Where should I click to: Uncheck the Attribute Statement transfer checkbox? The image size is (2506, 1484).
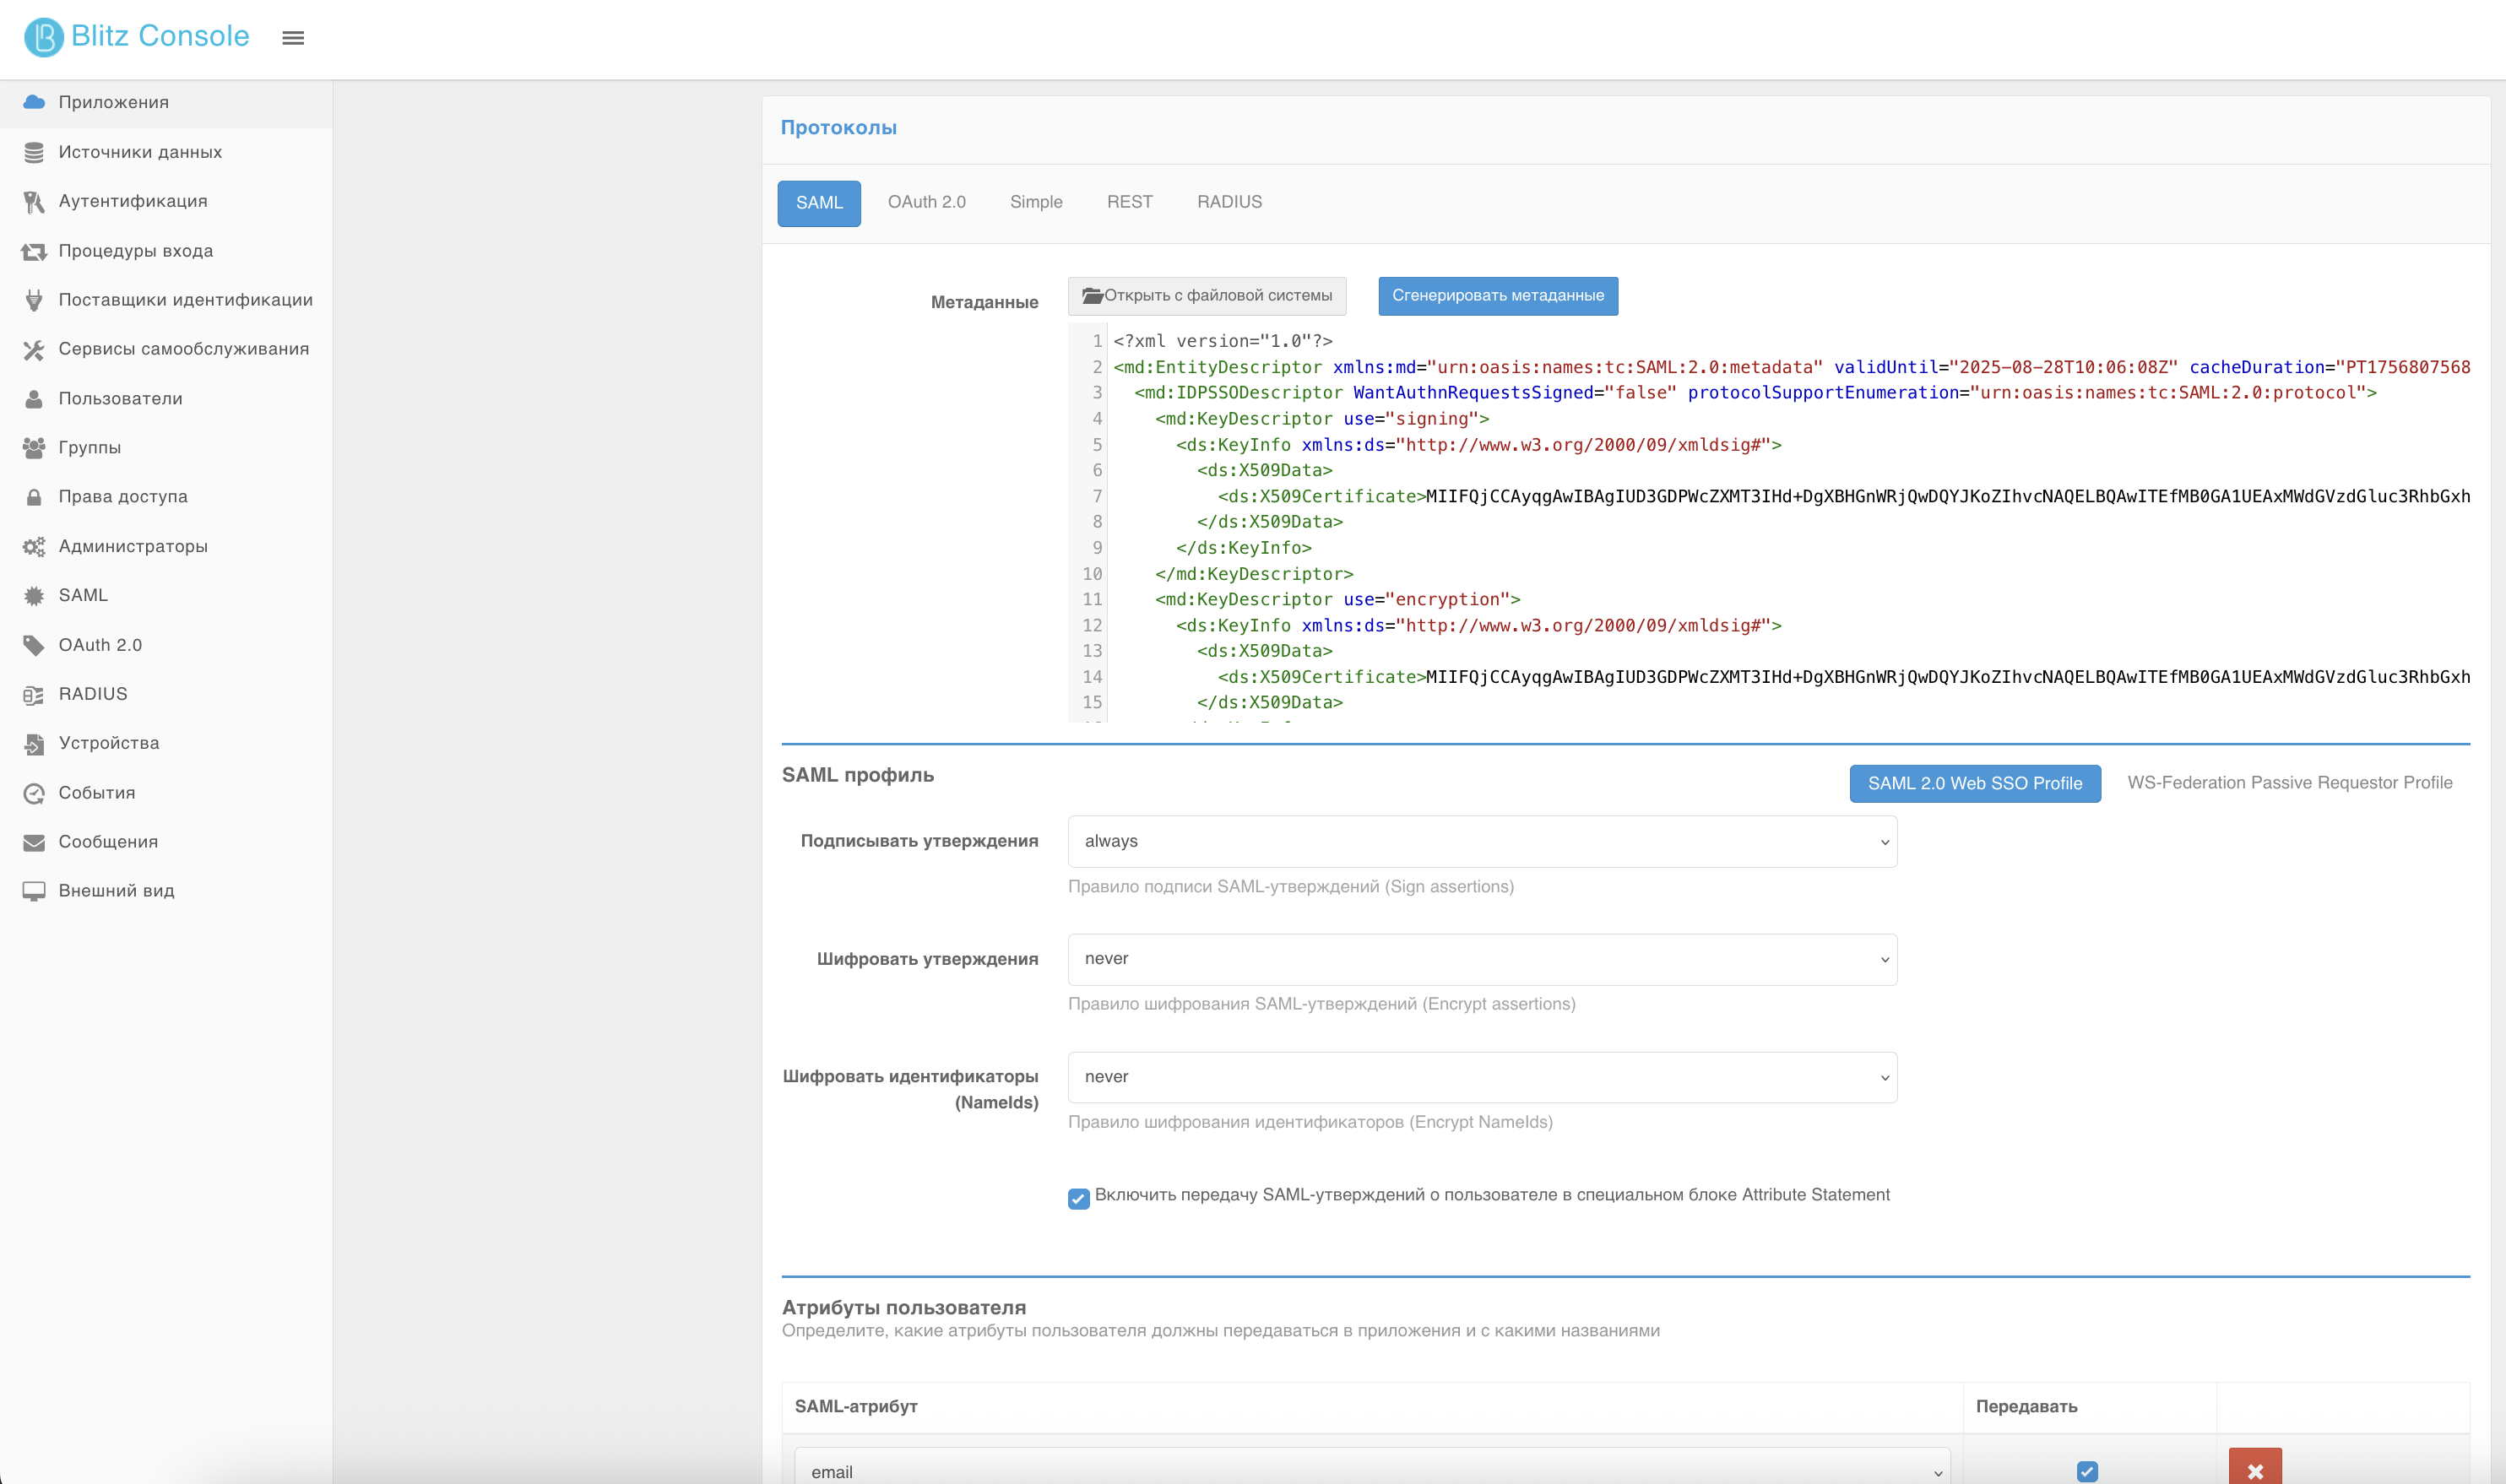[1078, 1198]
